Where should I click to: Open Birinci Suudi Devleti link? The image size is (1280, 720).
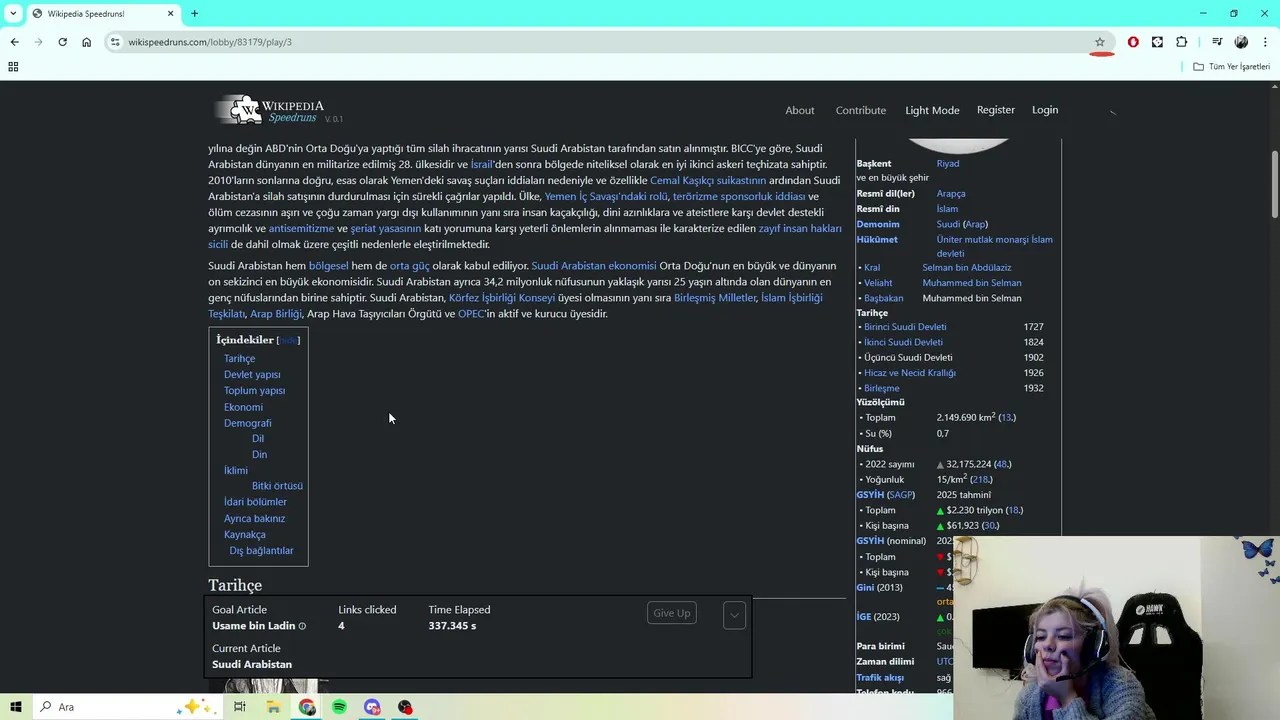905,326
